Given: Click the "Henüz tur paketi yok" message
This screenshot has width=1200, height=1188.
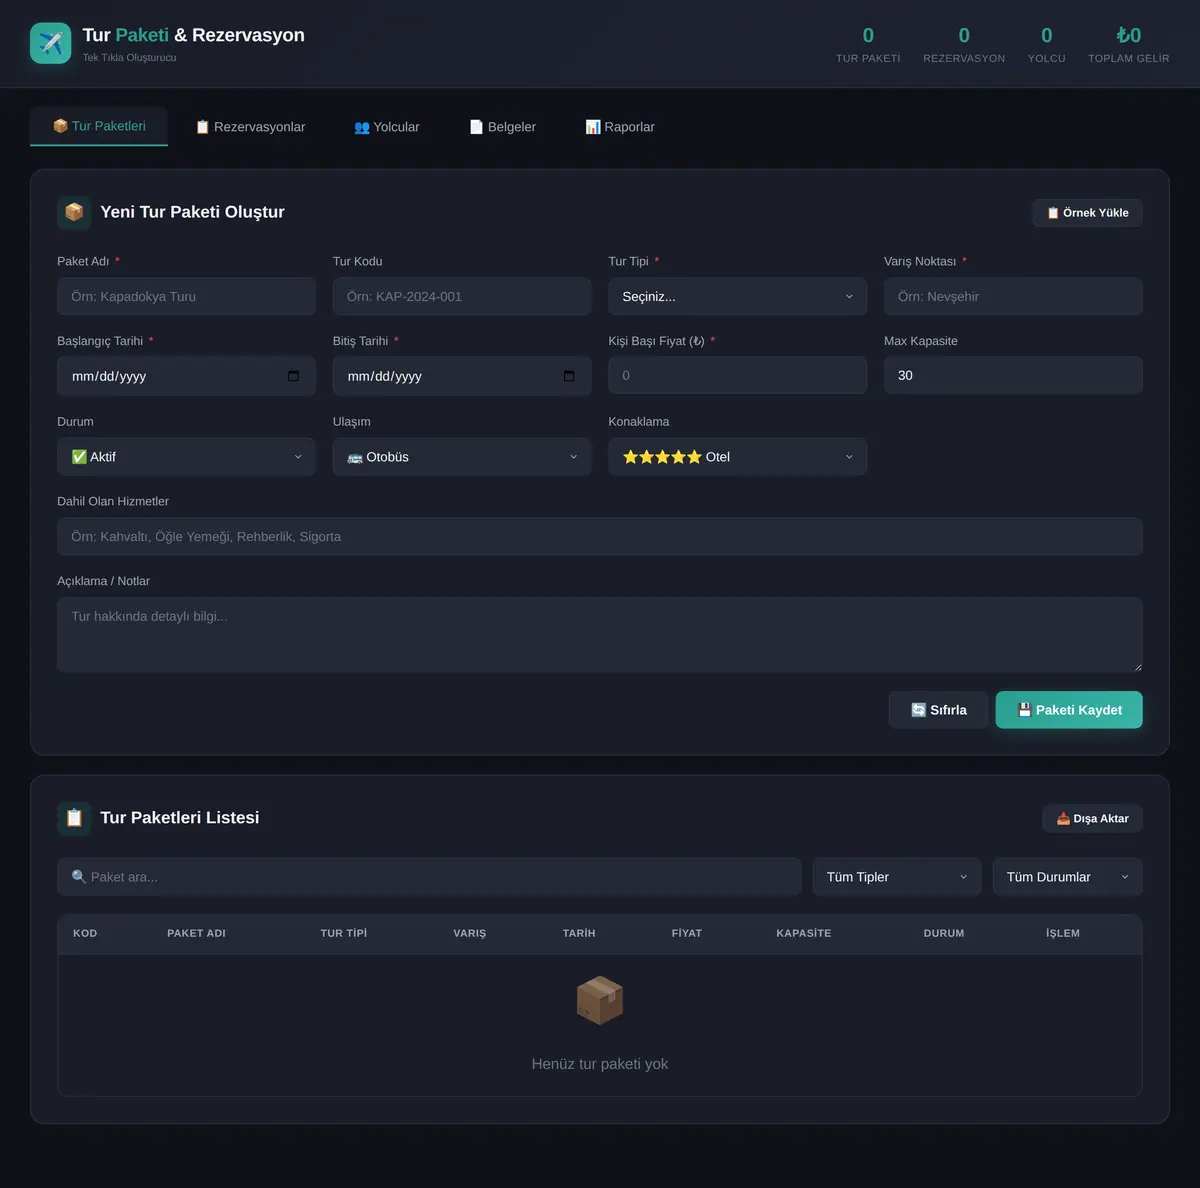Looking at the screenshot, I should coord(600,1064).
